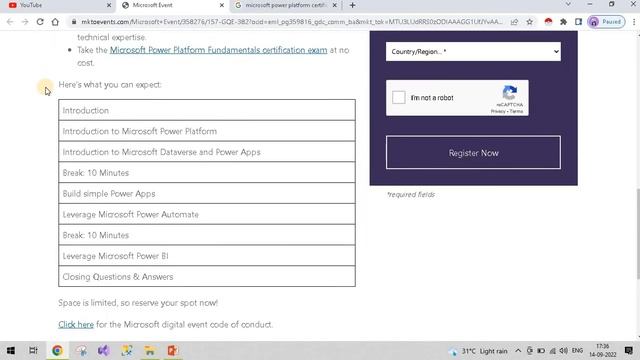Screen dimensions: 640x360
Task: Click the Register Now button
Action: [x=473, y=153]
